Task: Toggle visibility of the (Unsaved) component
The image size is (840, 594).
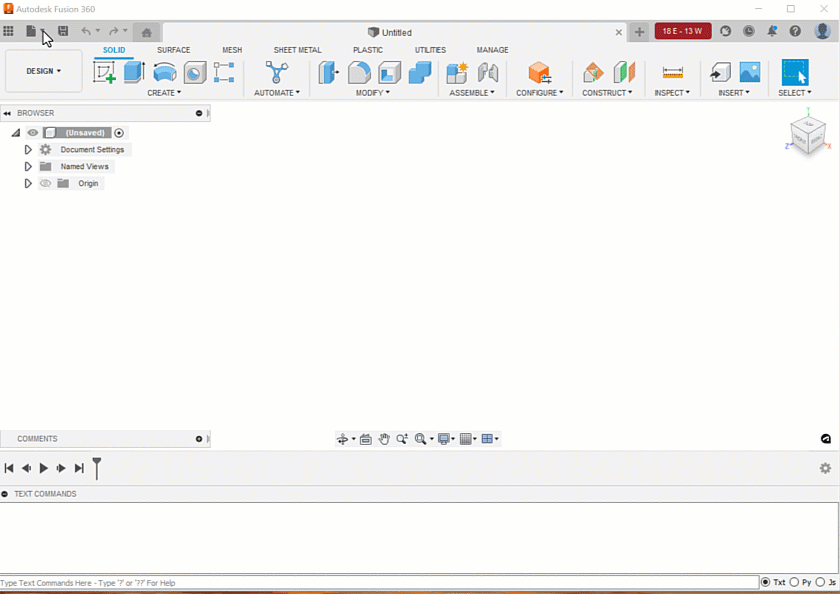Action: pos(33,133)
